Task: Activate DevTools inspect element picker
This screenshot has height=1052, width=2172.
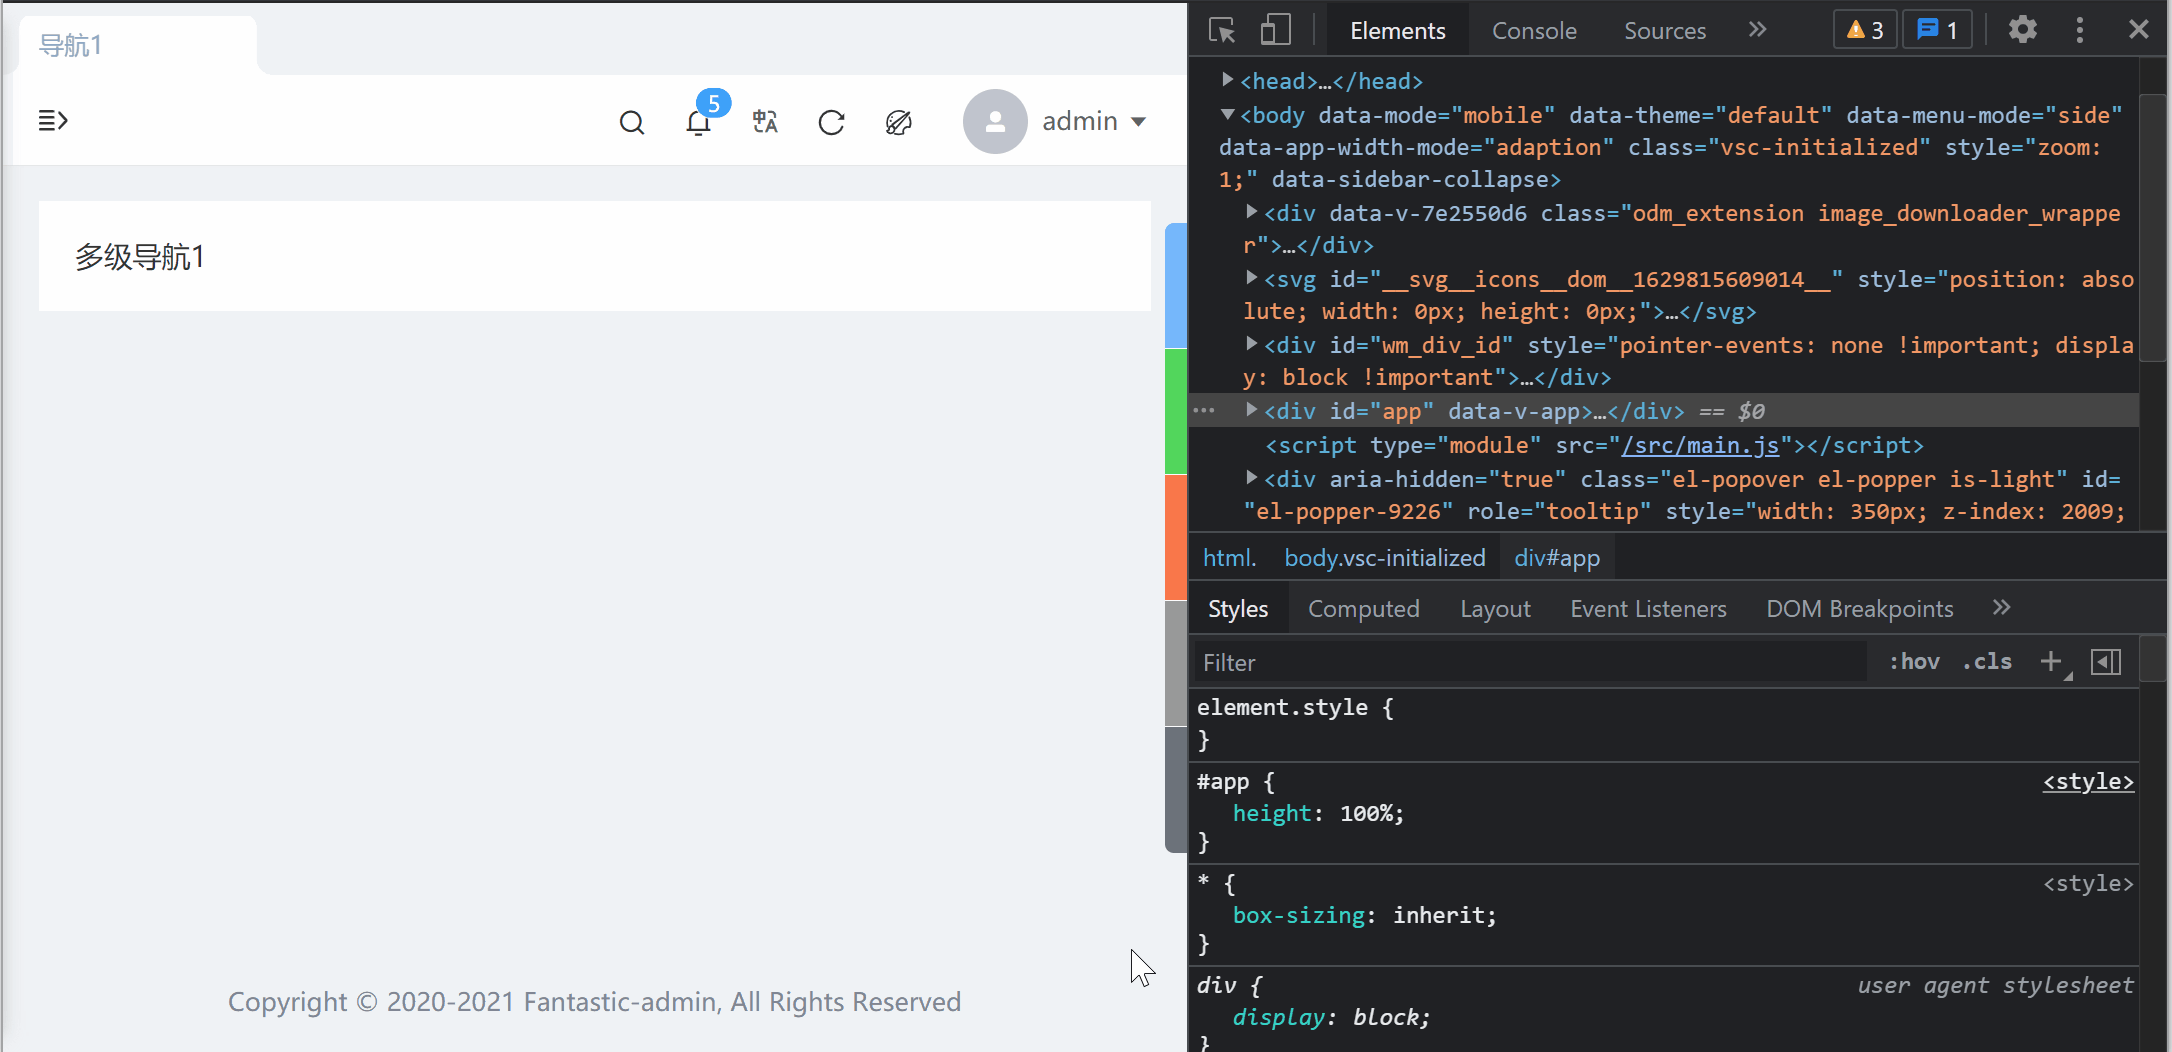Action: tap(1222, 30)
